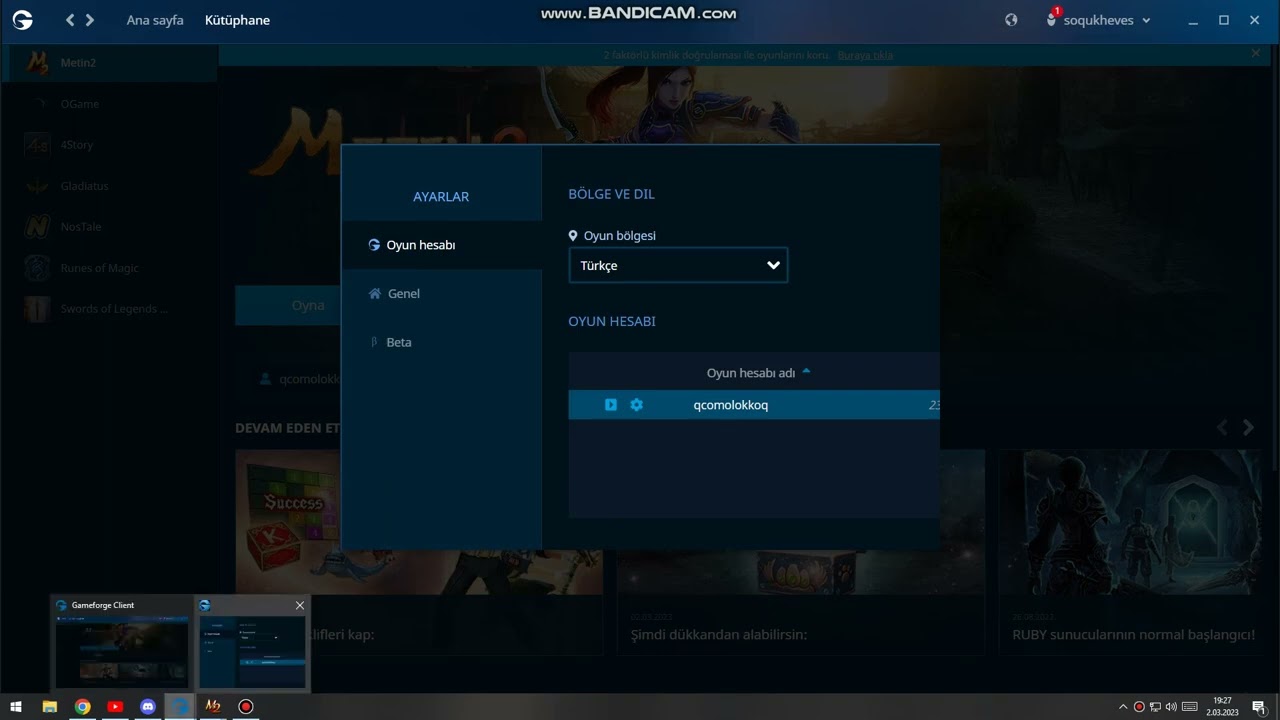
Task: Open the Metin2 taskbar icon
Action: 213,706
